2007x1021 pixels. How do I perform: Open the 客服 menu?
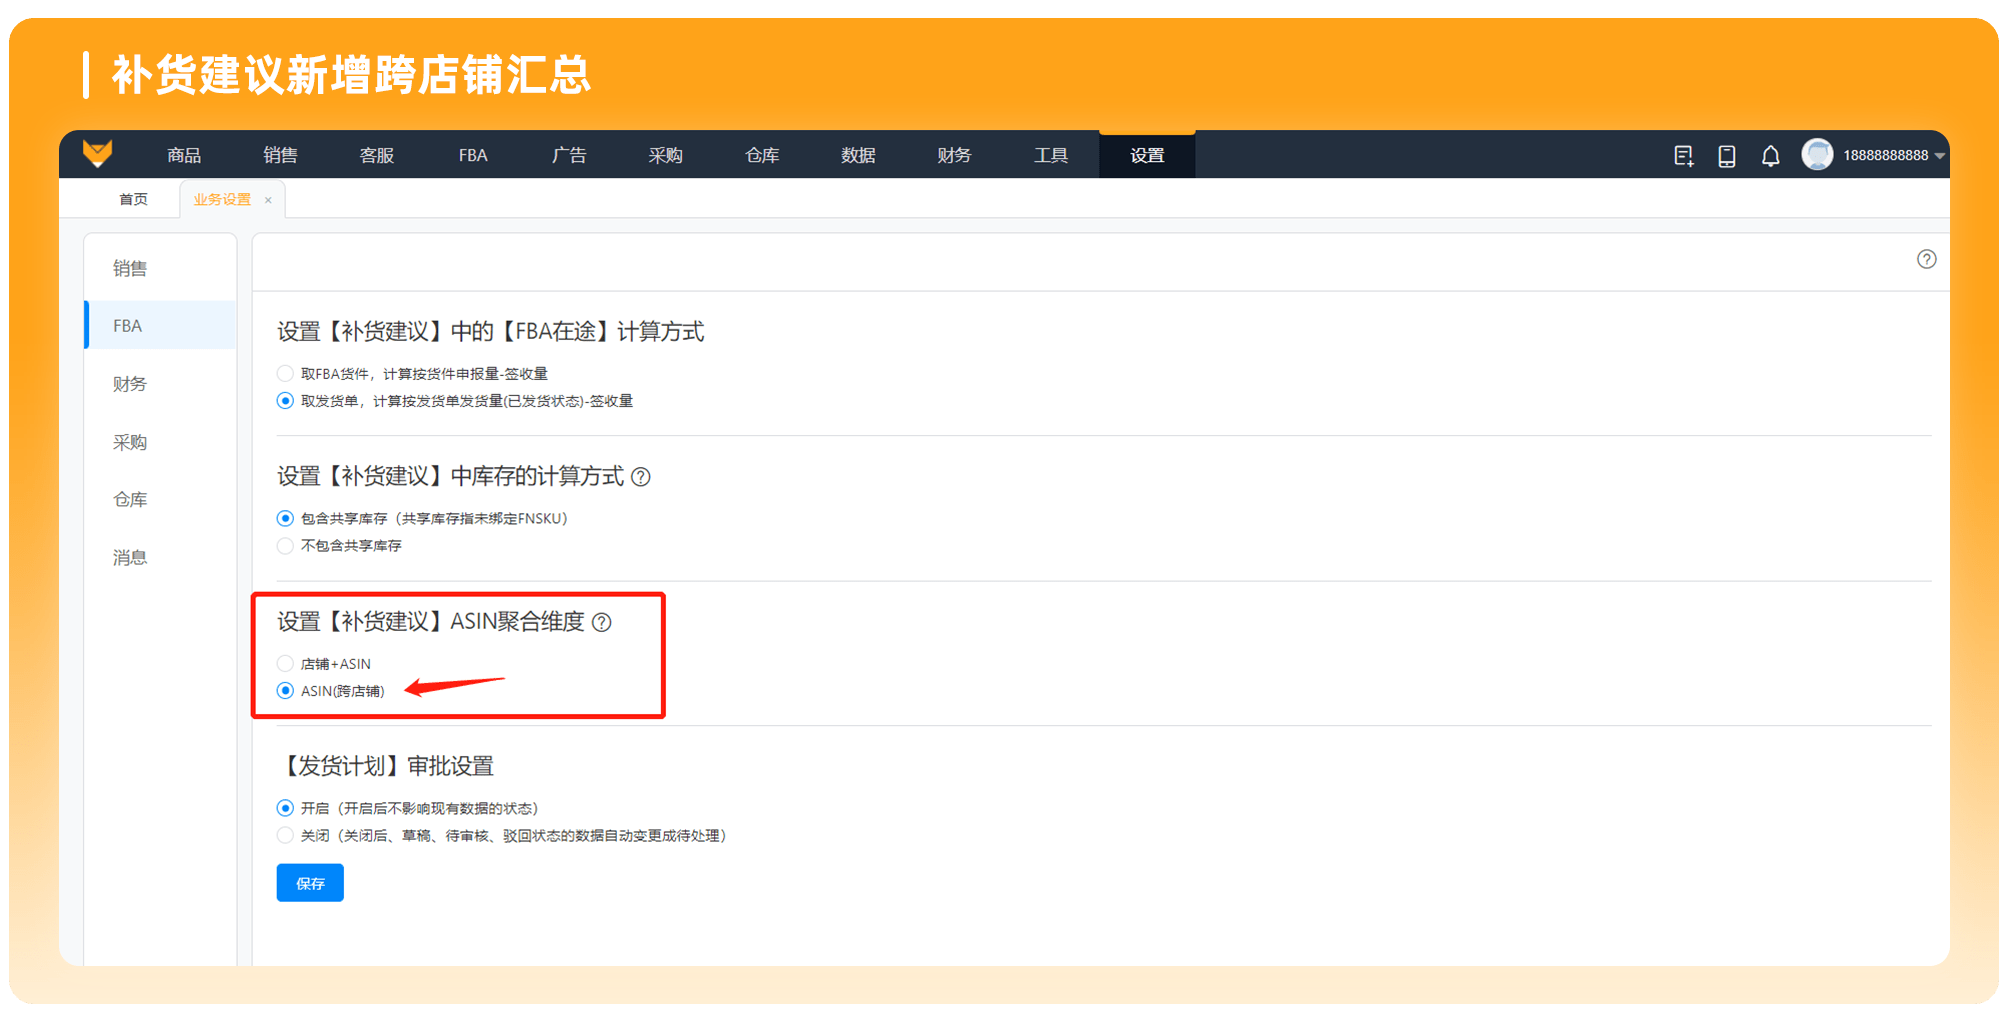pos(377,155)
